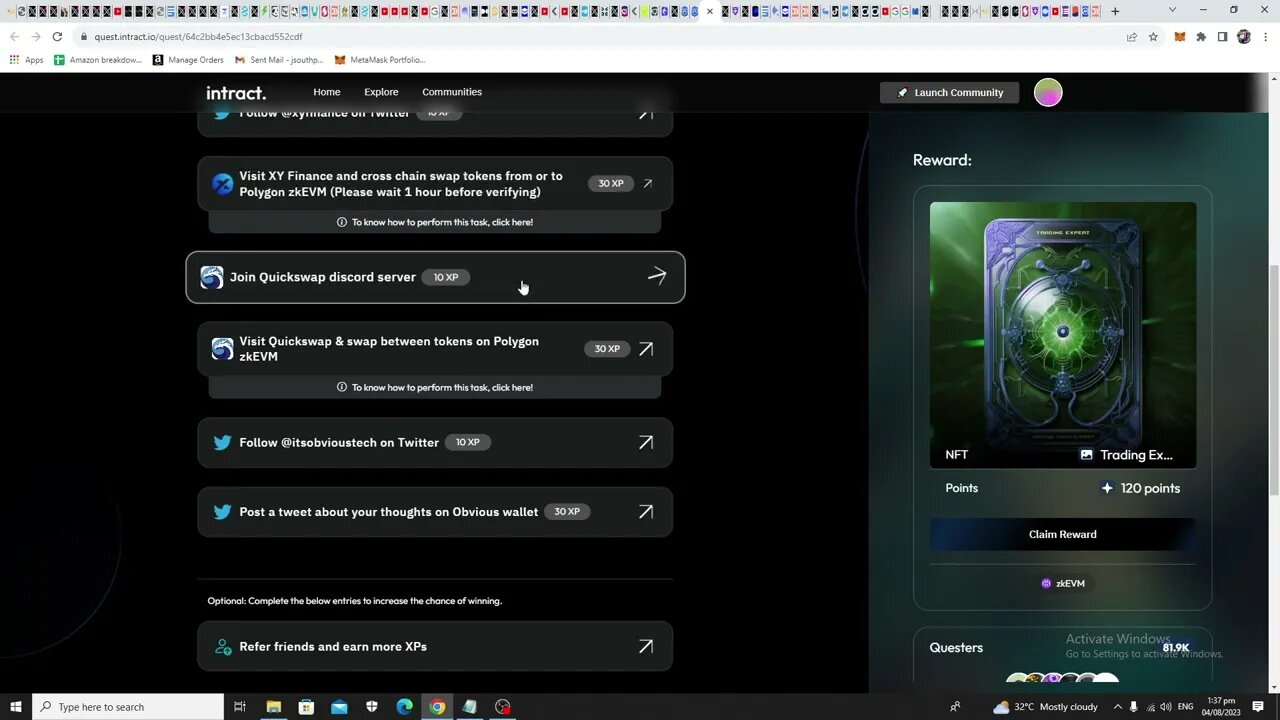Open the Manage Orders bookmark
Screen dimensions: 1280x720
(188, 60)
